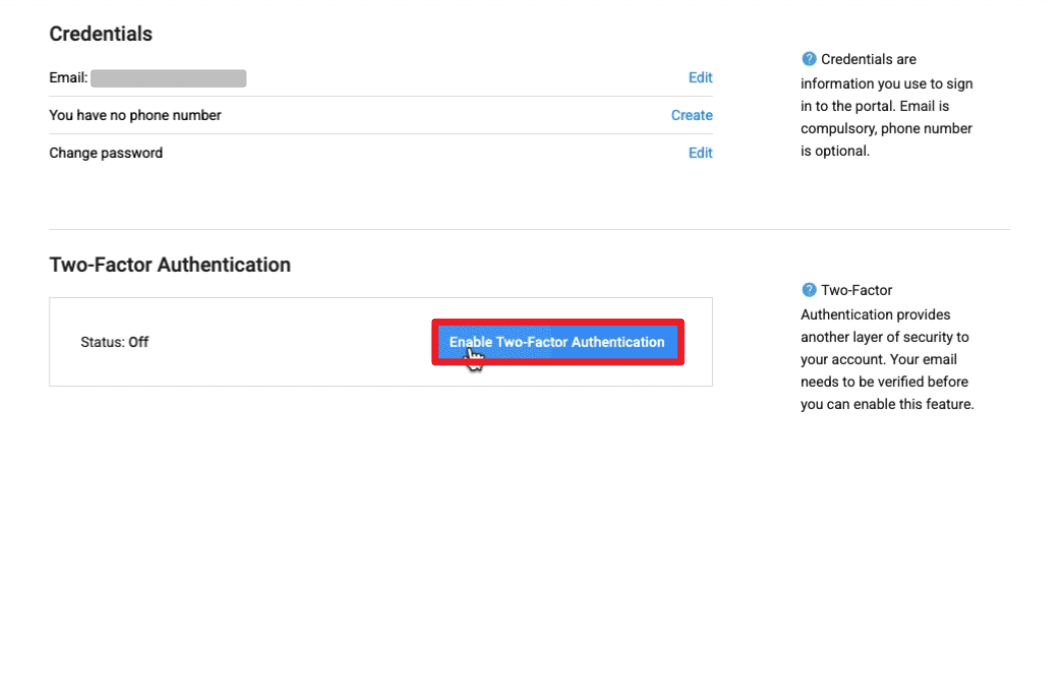The width and height of the screenshot is (1045, 699).
Task: Click the 'Change password' label
Action: [x=106, y=153]
